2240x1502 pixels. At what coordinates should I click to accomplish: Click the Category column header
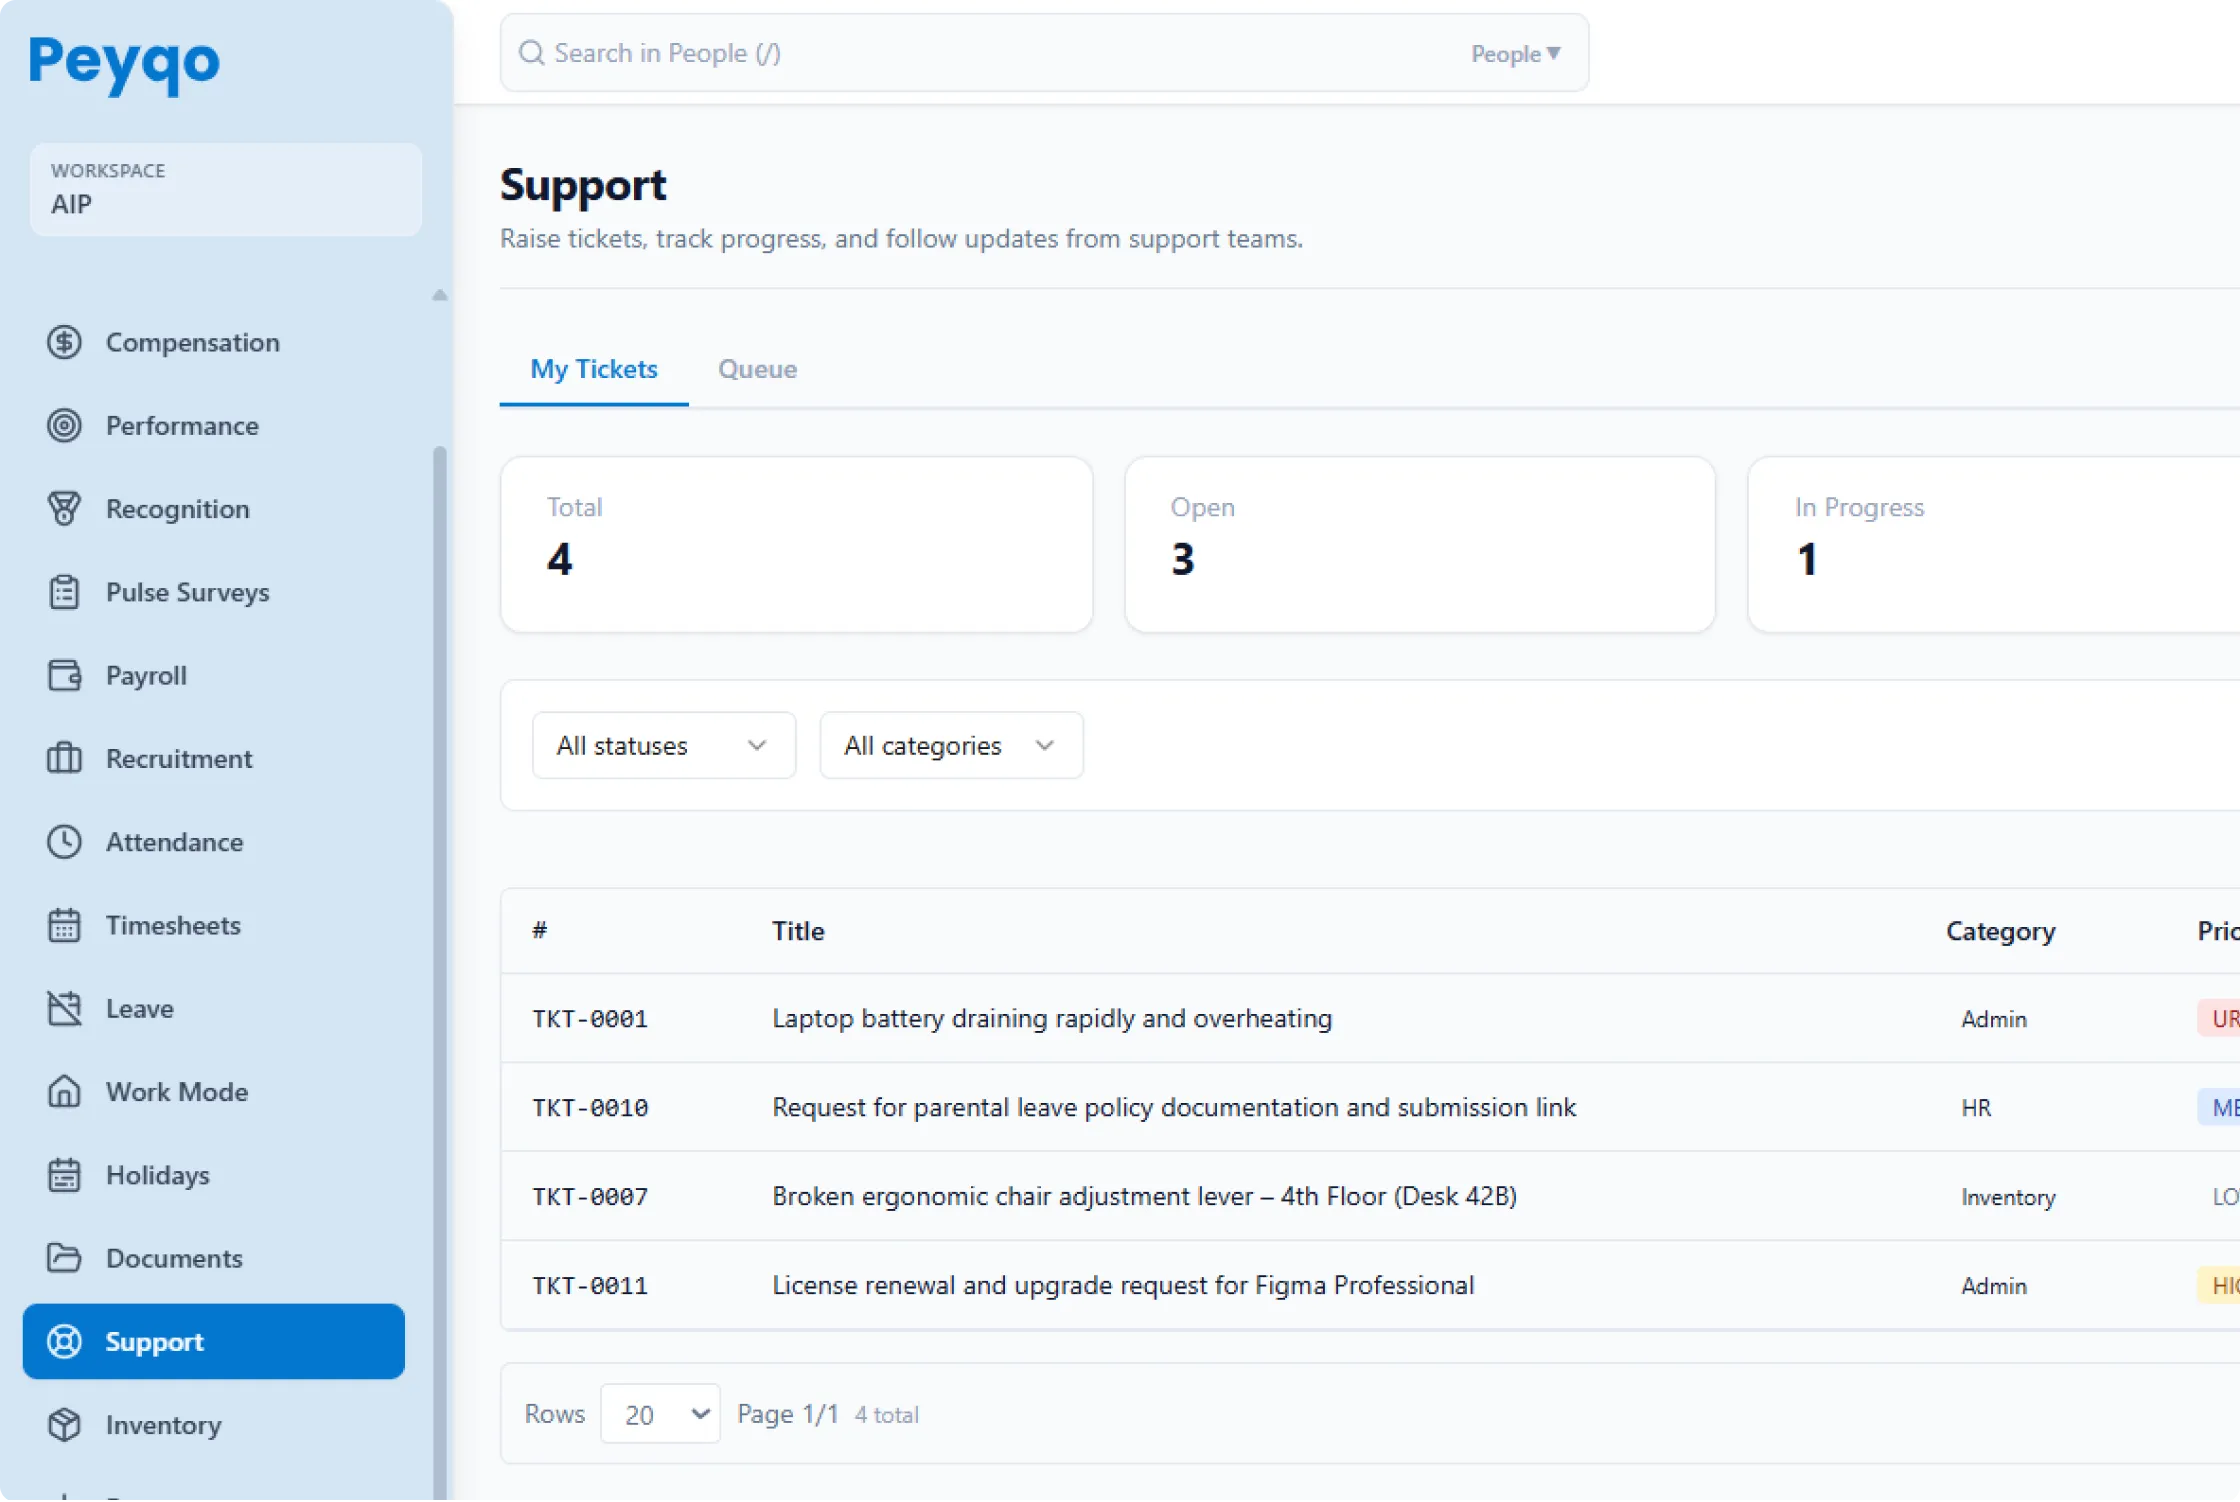point(2000,931)
